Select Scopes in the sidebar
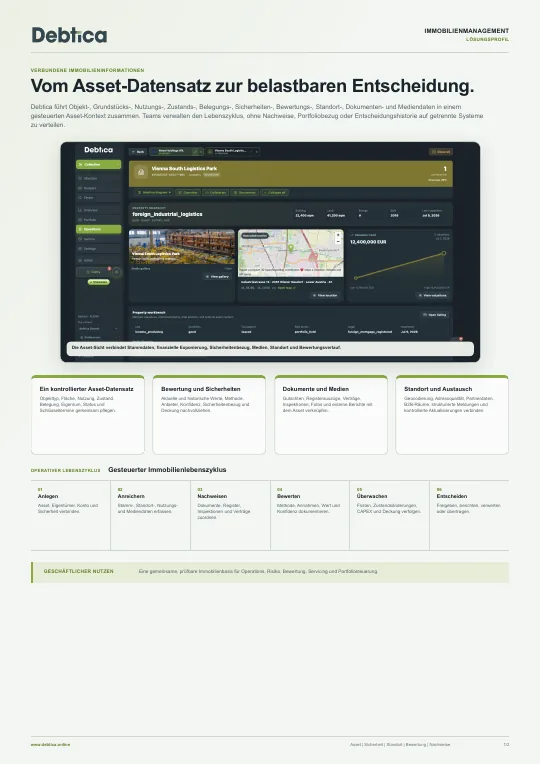Screen dimensions: 540x765 click(x=99, y=188)
